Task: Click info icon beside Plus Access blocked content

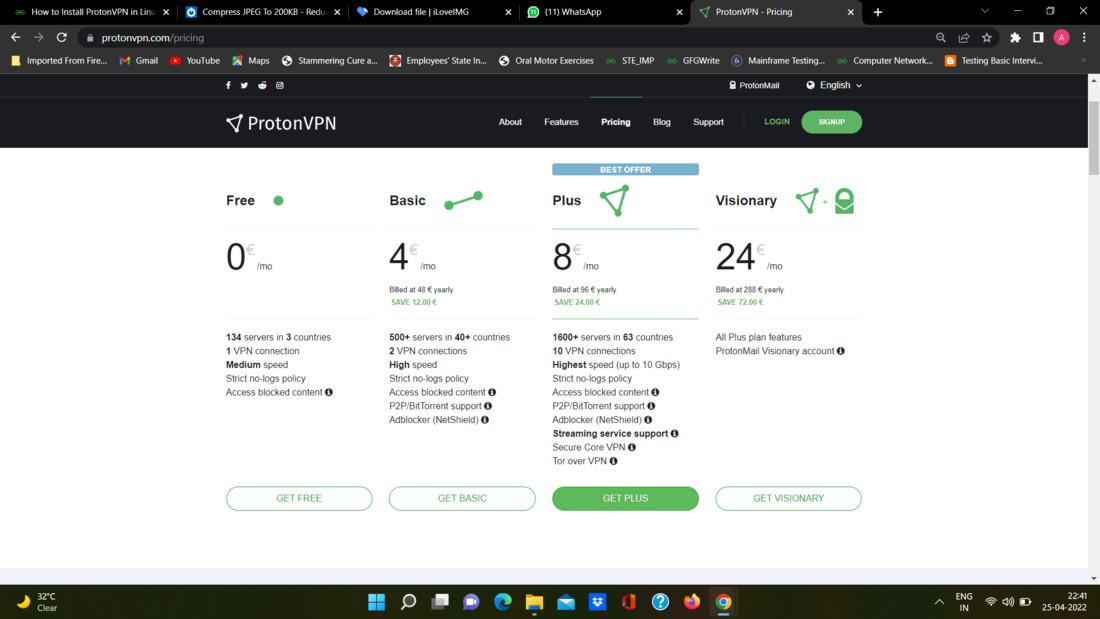Action: click(x=655, y=392)
